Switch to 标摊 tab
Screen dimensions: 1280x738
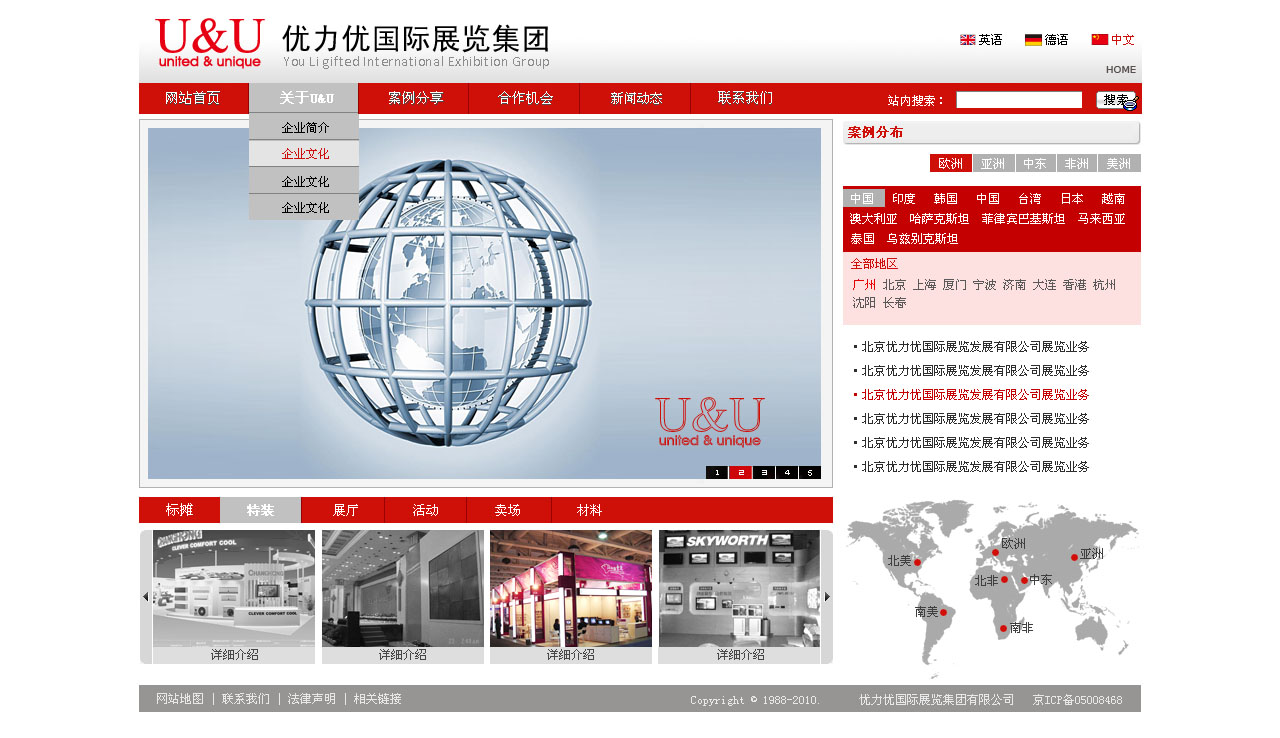tap(179, 510)
